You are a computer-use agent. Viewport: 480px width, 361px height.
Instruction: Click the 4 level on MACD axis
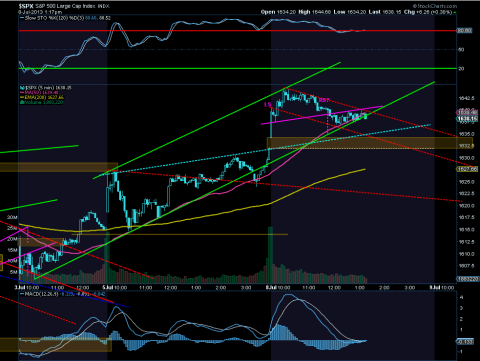click(461, 297)
